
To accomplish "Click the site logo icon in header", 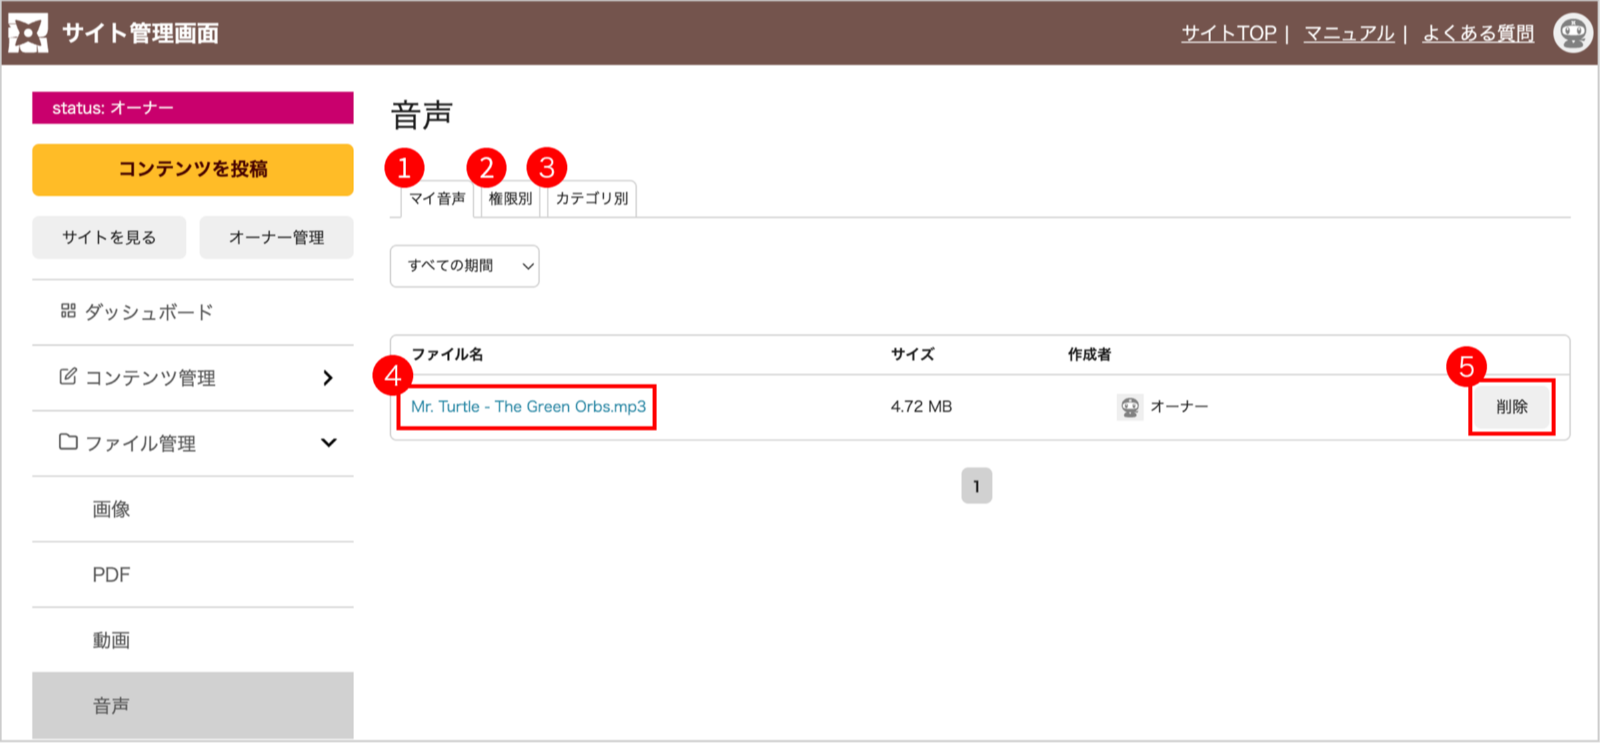I will tap(28, 33).
